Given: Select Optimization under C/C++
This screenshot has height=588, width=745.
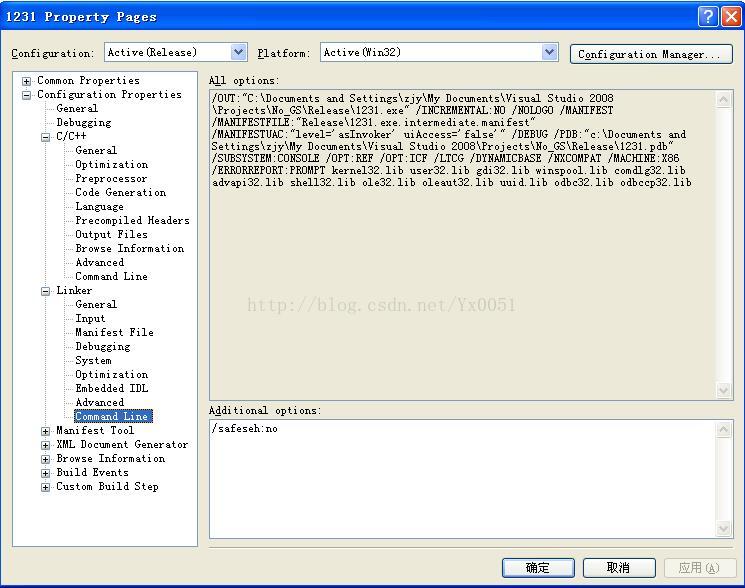Looking at the screenshot, I should tap(112, 164).
